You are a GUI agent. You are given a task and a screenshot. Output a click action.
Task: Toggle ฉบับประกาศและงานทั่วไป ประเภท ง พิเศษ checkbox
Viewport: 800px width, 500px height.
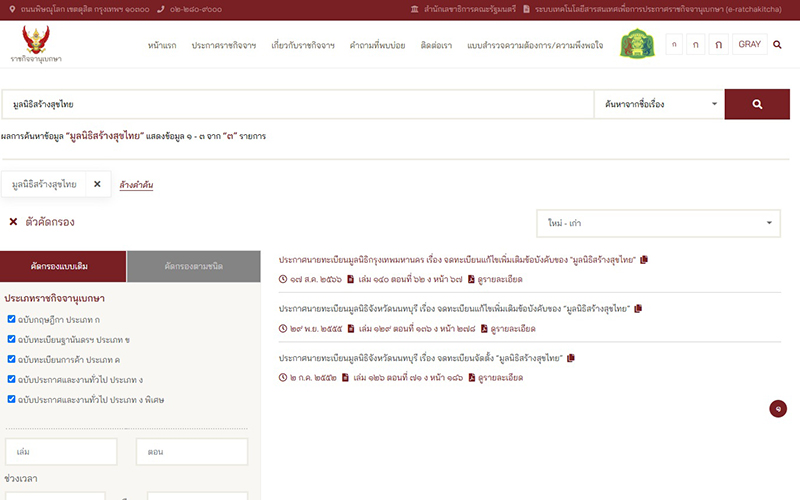pos(11,399)
